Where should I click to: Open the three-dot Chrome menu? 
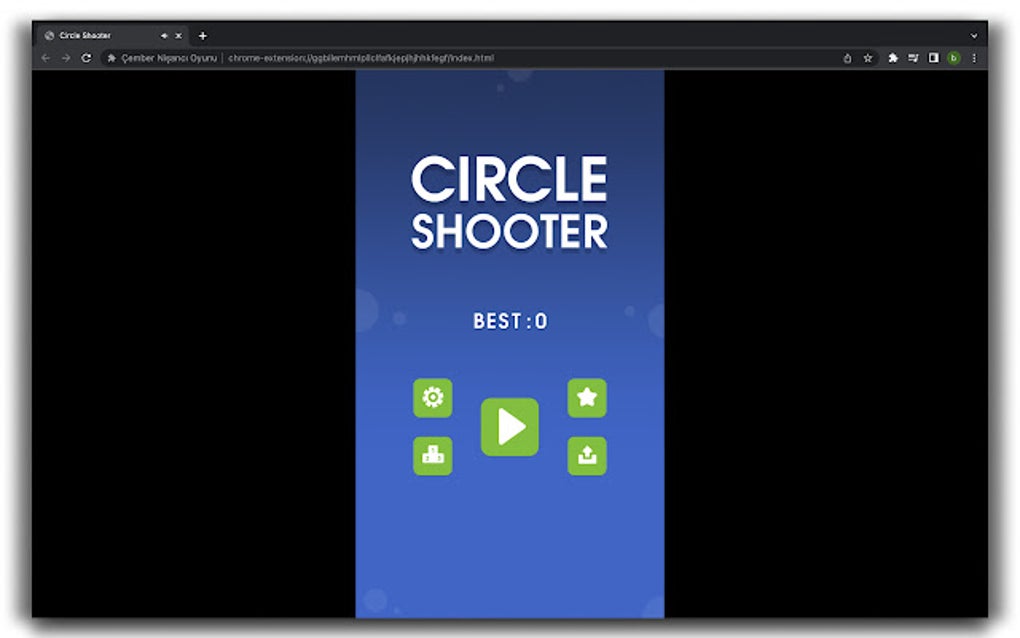coord(975,58)
